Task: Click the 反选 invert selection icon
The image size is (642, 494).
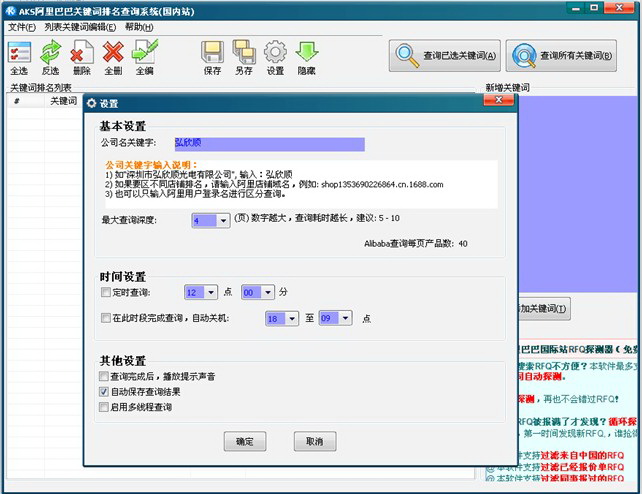Action: pos(50,52)
